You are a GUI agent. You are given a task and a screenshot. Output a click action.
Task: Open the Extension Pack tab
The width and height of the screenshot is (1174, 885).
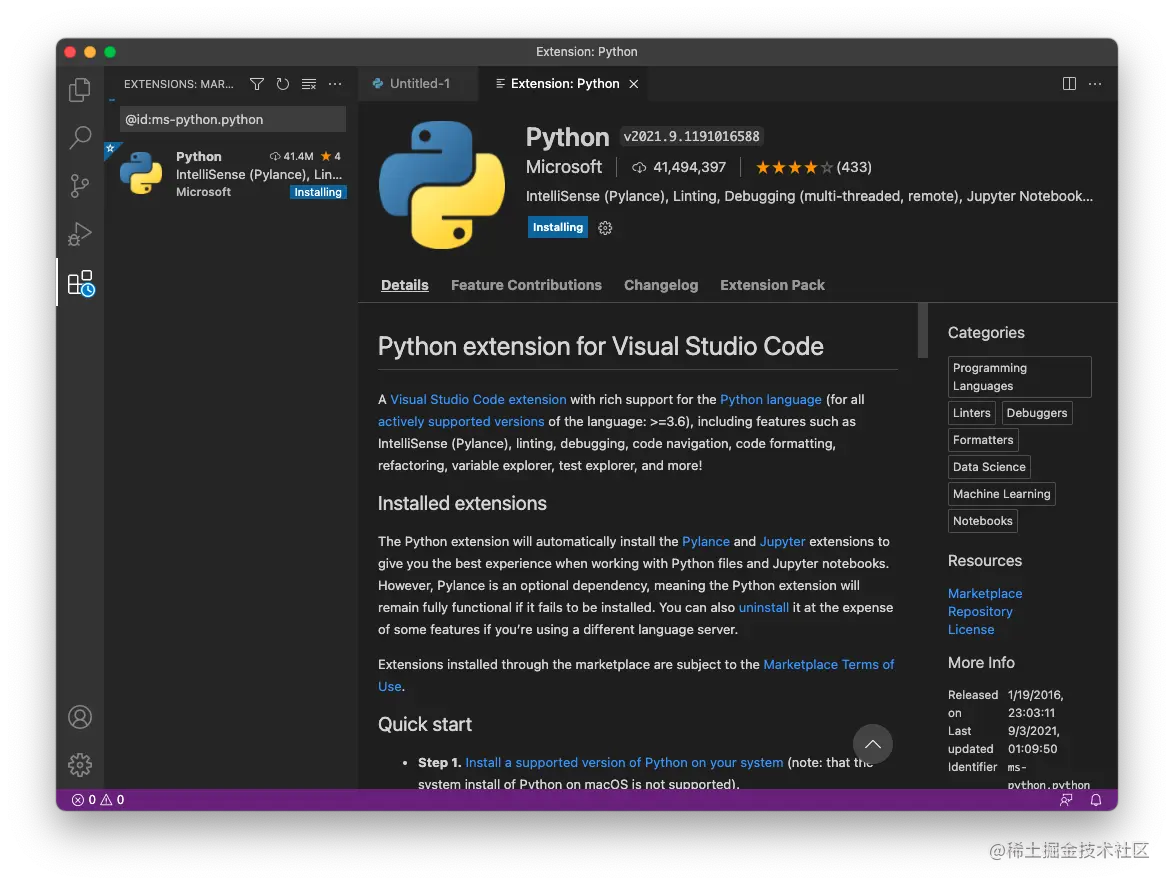coord(772,285)
